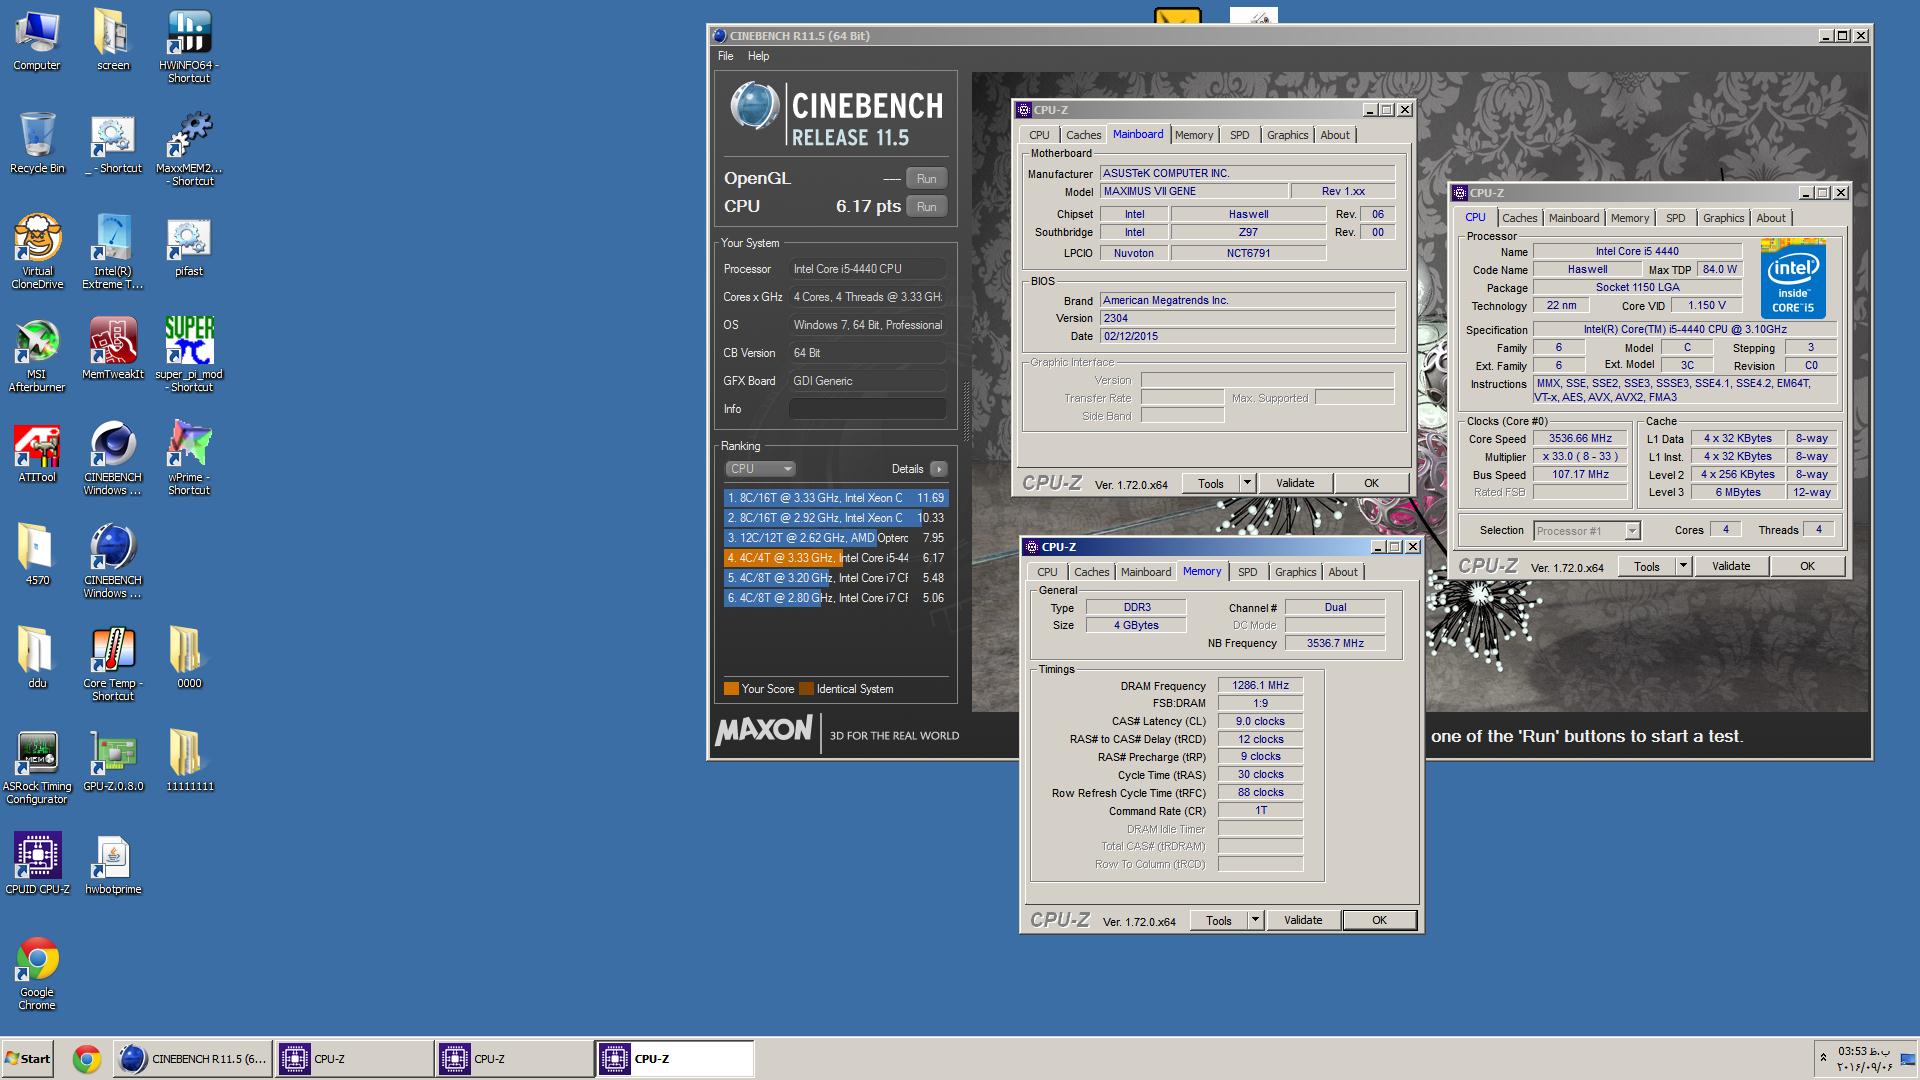
Task: Open MSI Afterburner icon
Action: [x=37, y=355]
